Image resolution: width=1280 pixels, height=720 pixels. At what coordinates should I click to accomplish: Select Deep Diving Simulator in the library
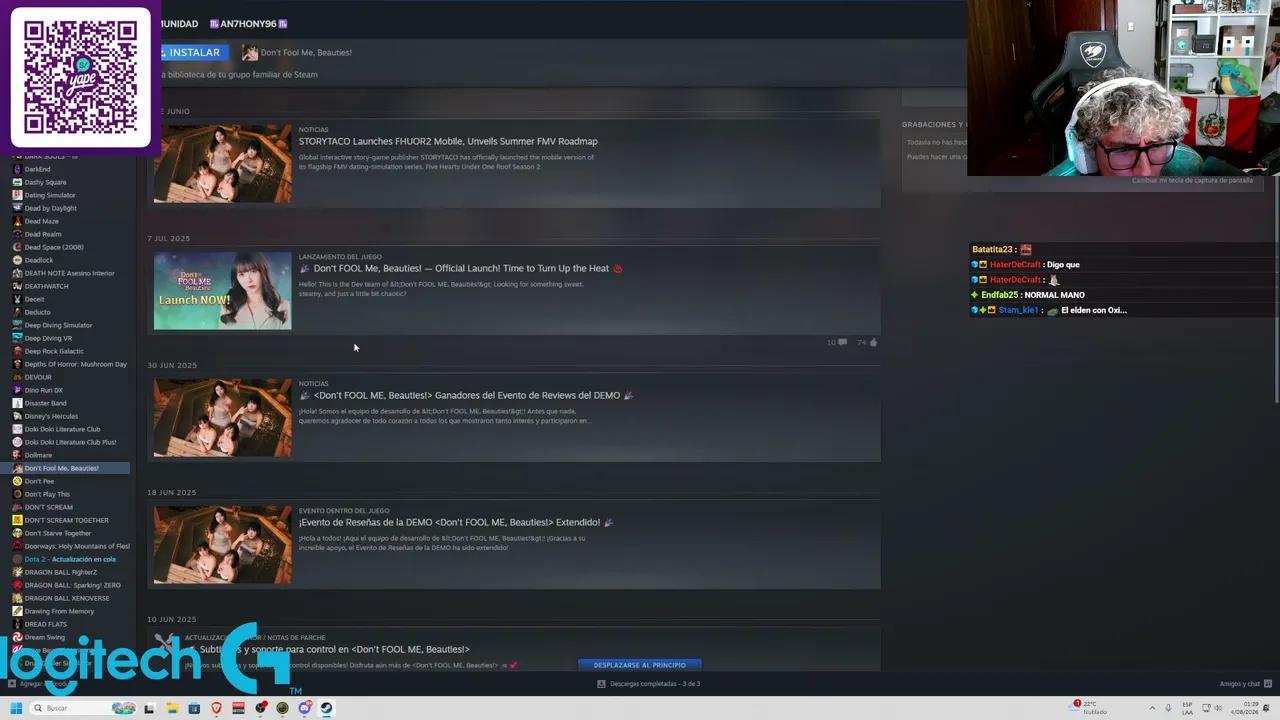[58, 325]
